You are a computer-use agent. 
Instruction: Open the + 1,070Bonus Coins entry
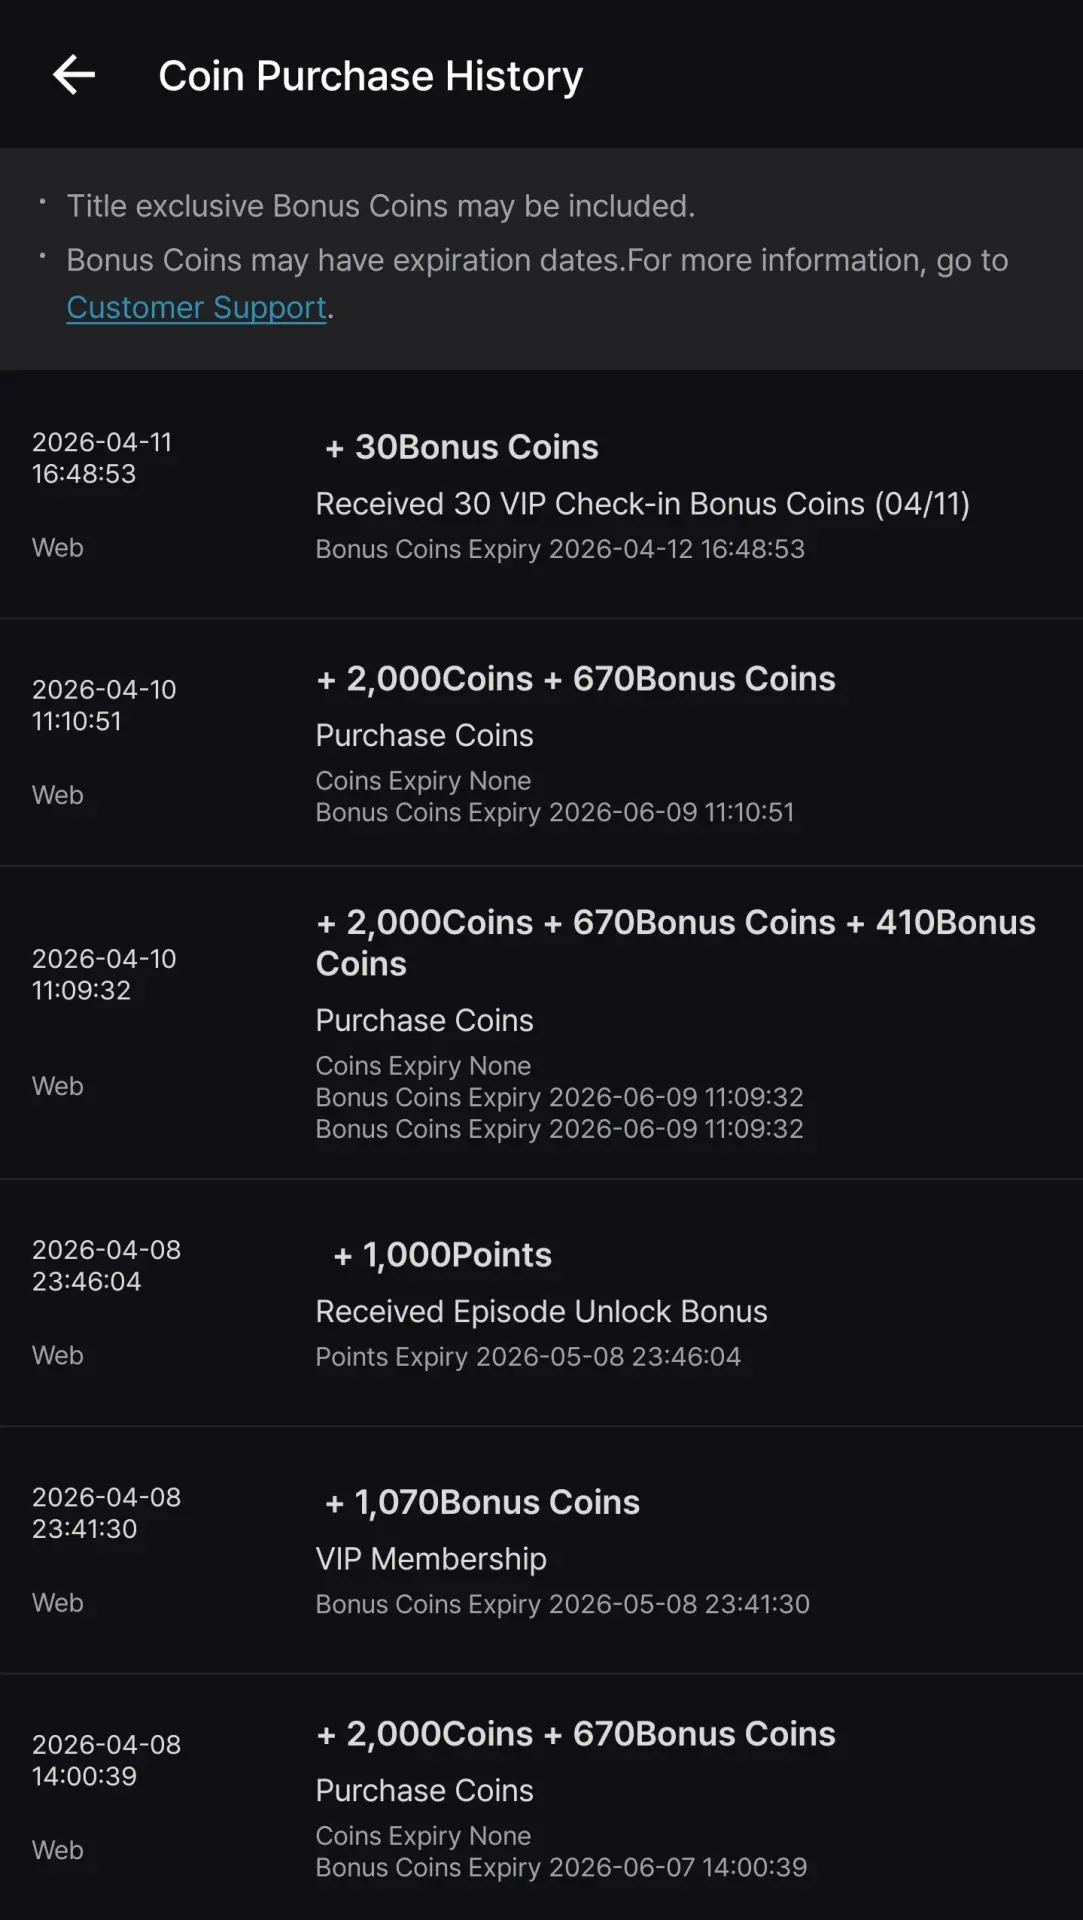click(x=541, y=1551)
